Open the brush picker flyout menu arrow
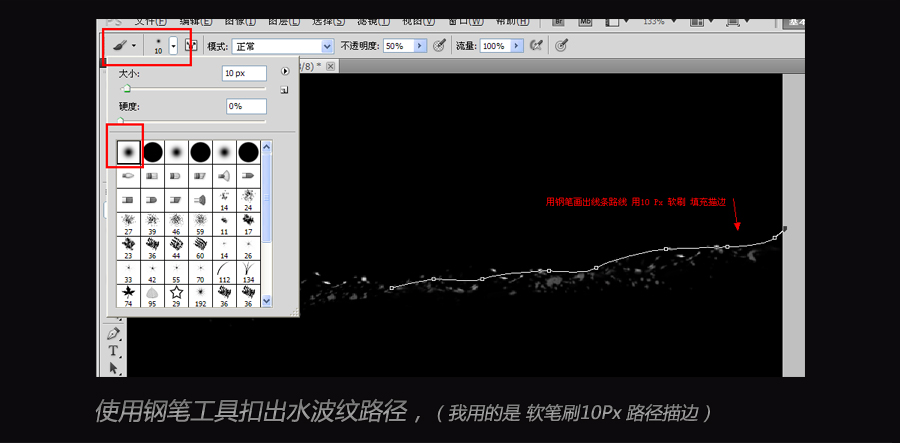This screenshot has height=443, width=900. (x=285, y=71)
